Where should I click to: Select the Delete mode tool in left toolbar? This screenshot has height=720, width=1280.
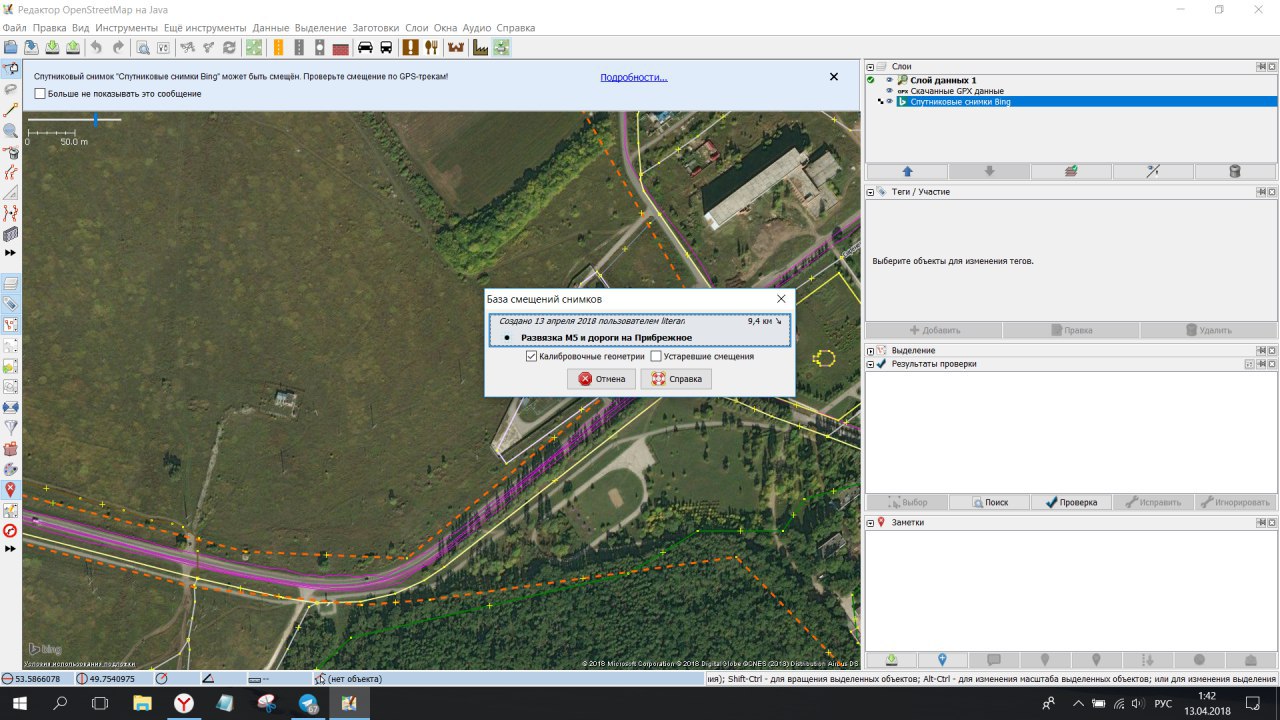click(x=11, y=152)
